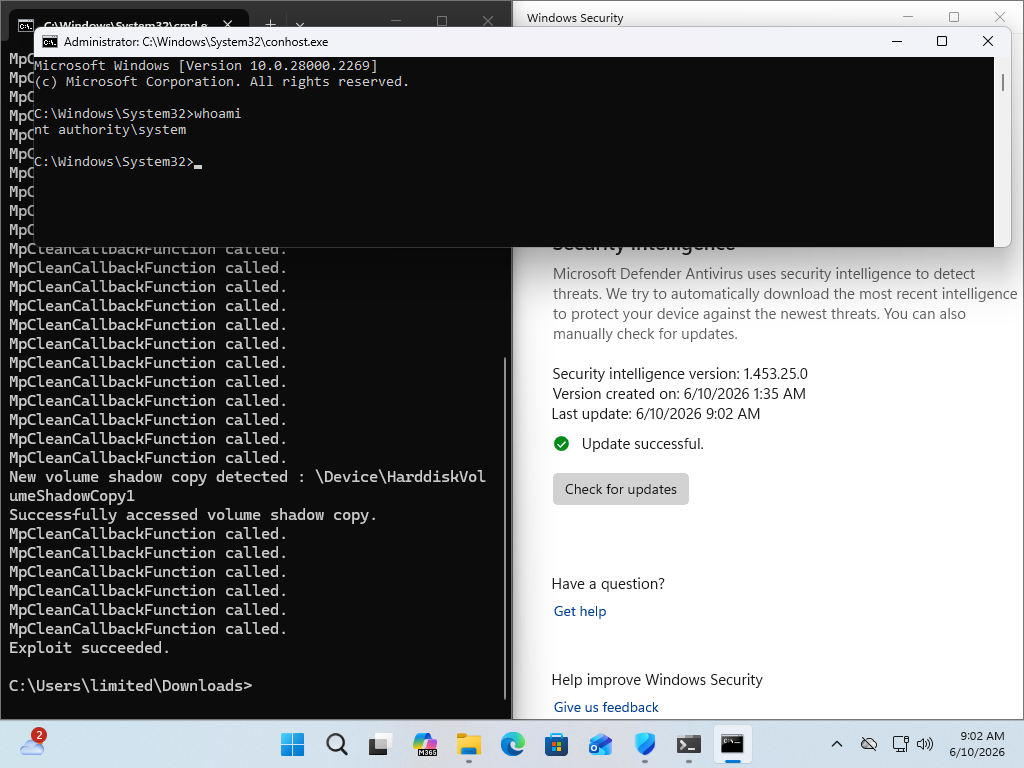Select the active conhost command prompt taskbar icon
The width and height of the screenshot is (1024, 768).
[x=732, y=744]
